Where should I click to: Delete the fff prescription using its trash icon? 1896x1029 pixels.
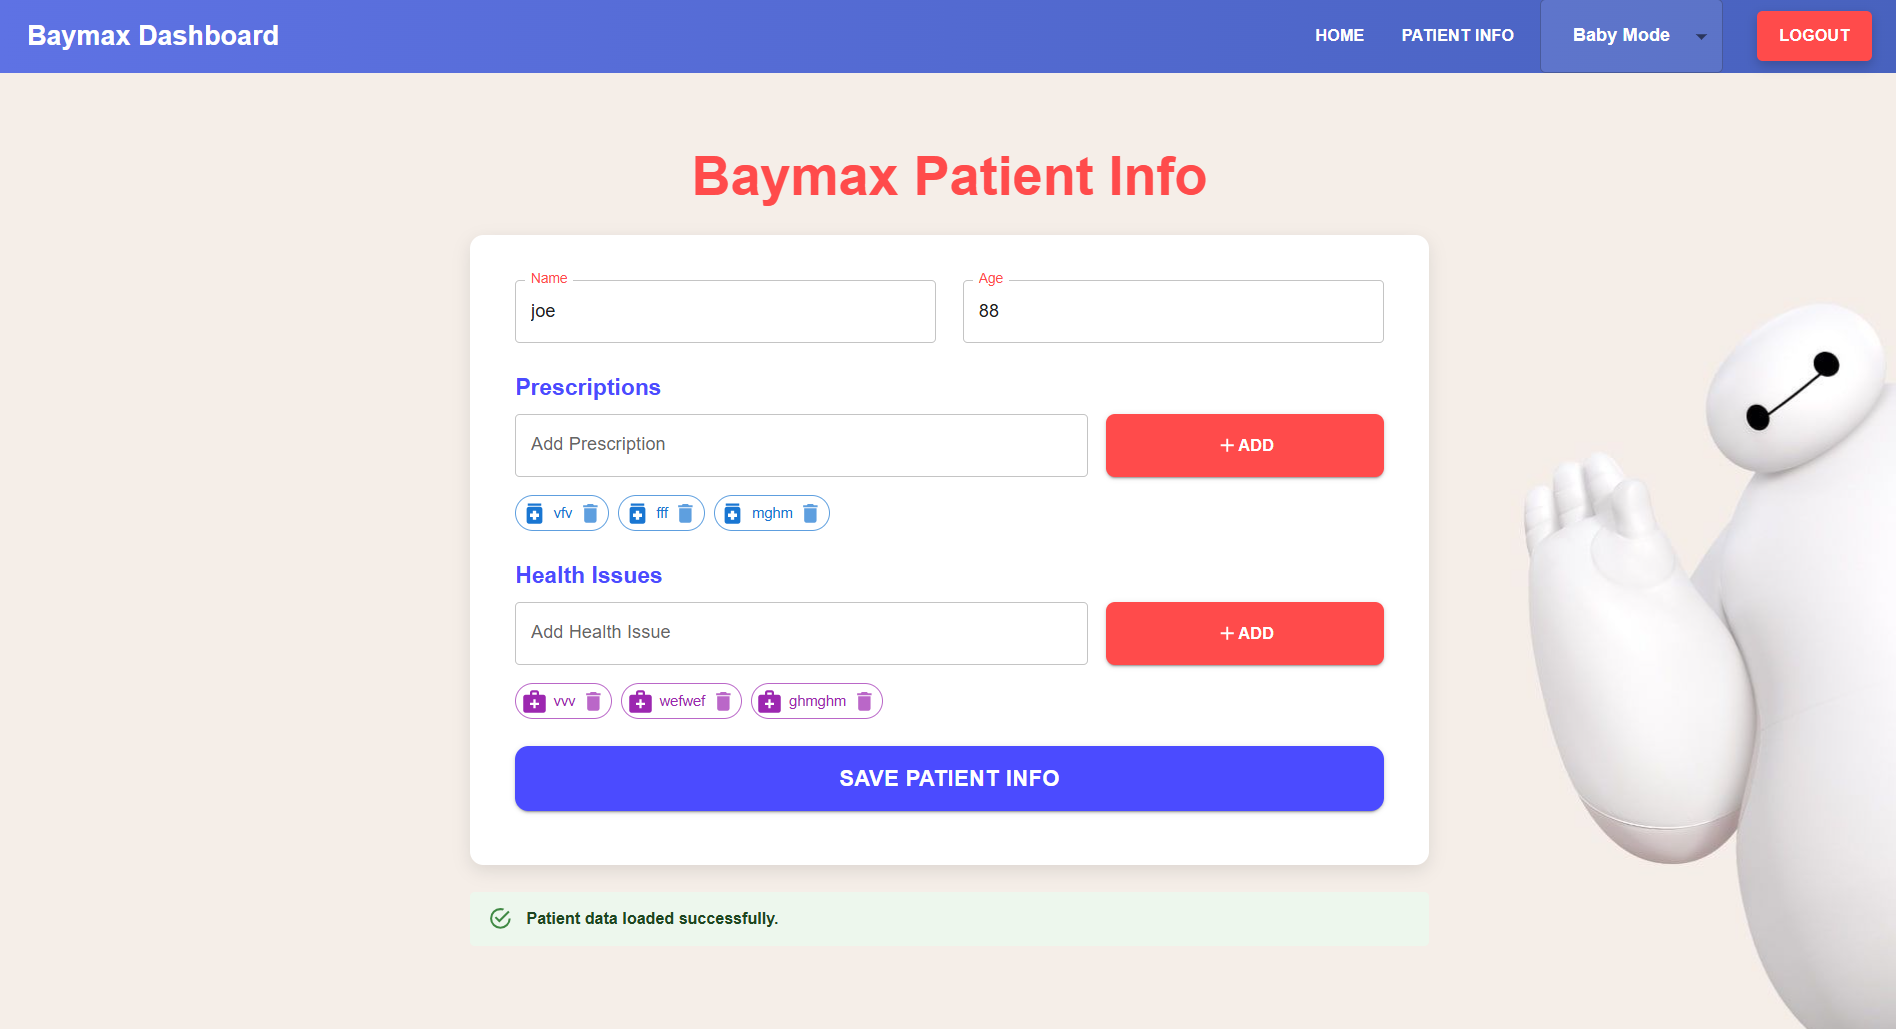pyautogui.click(x=685, y=513)
